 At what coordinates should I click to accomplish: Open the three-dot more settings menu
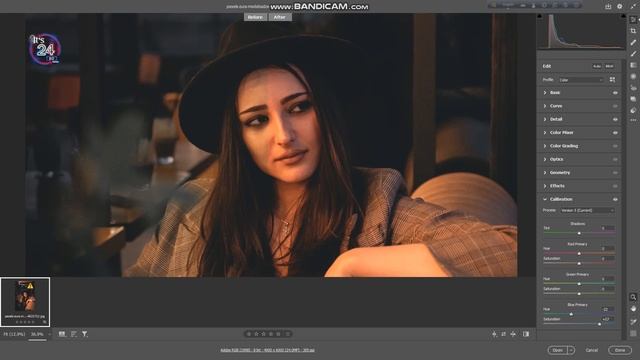click(633, 120)
